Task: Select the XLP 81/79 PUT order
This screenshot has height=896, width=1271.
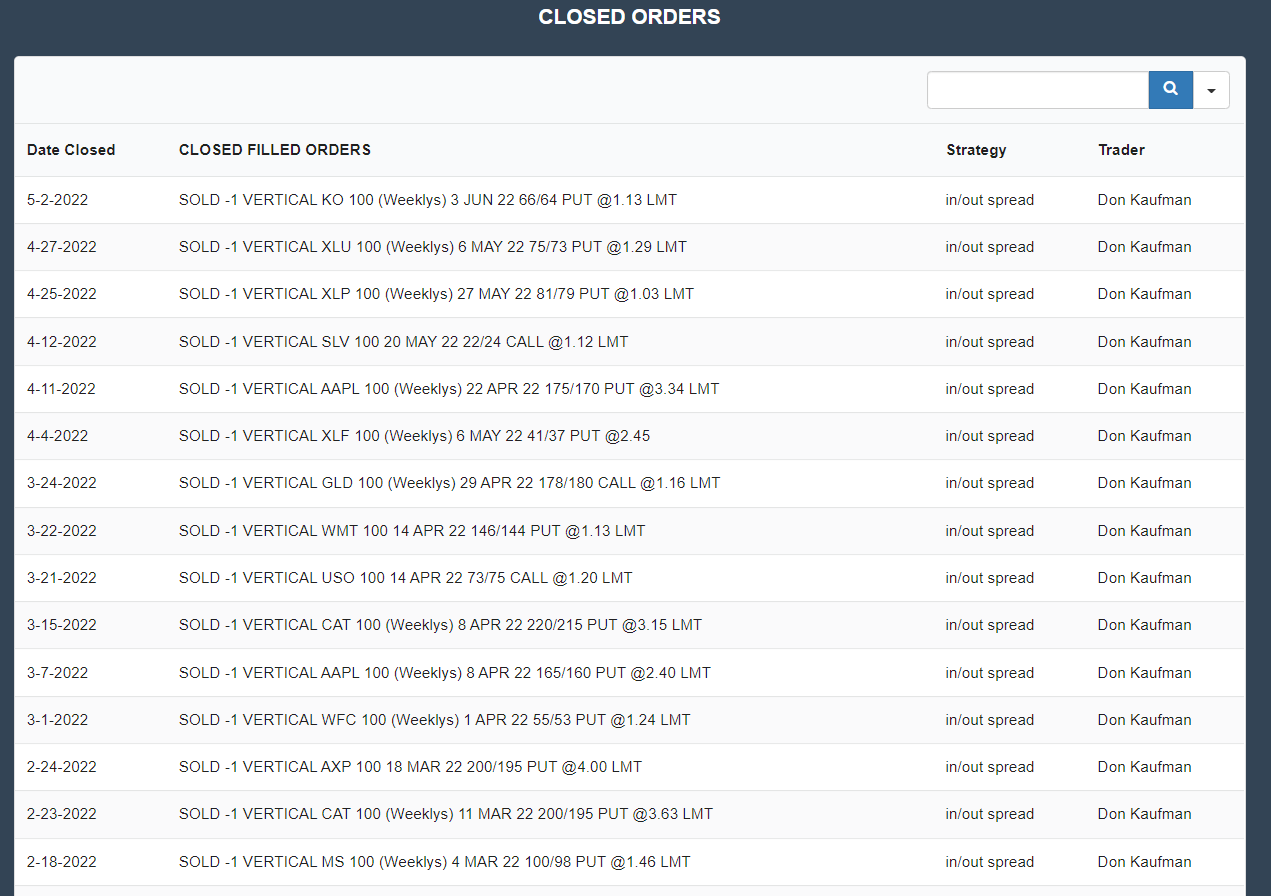Action: click(x=436, y=294)
